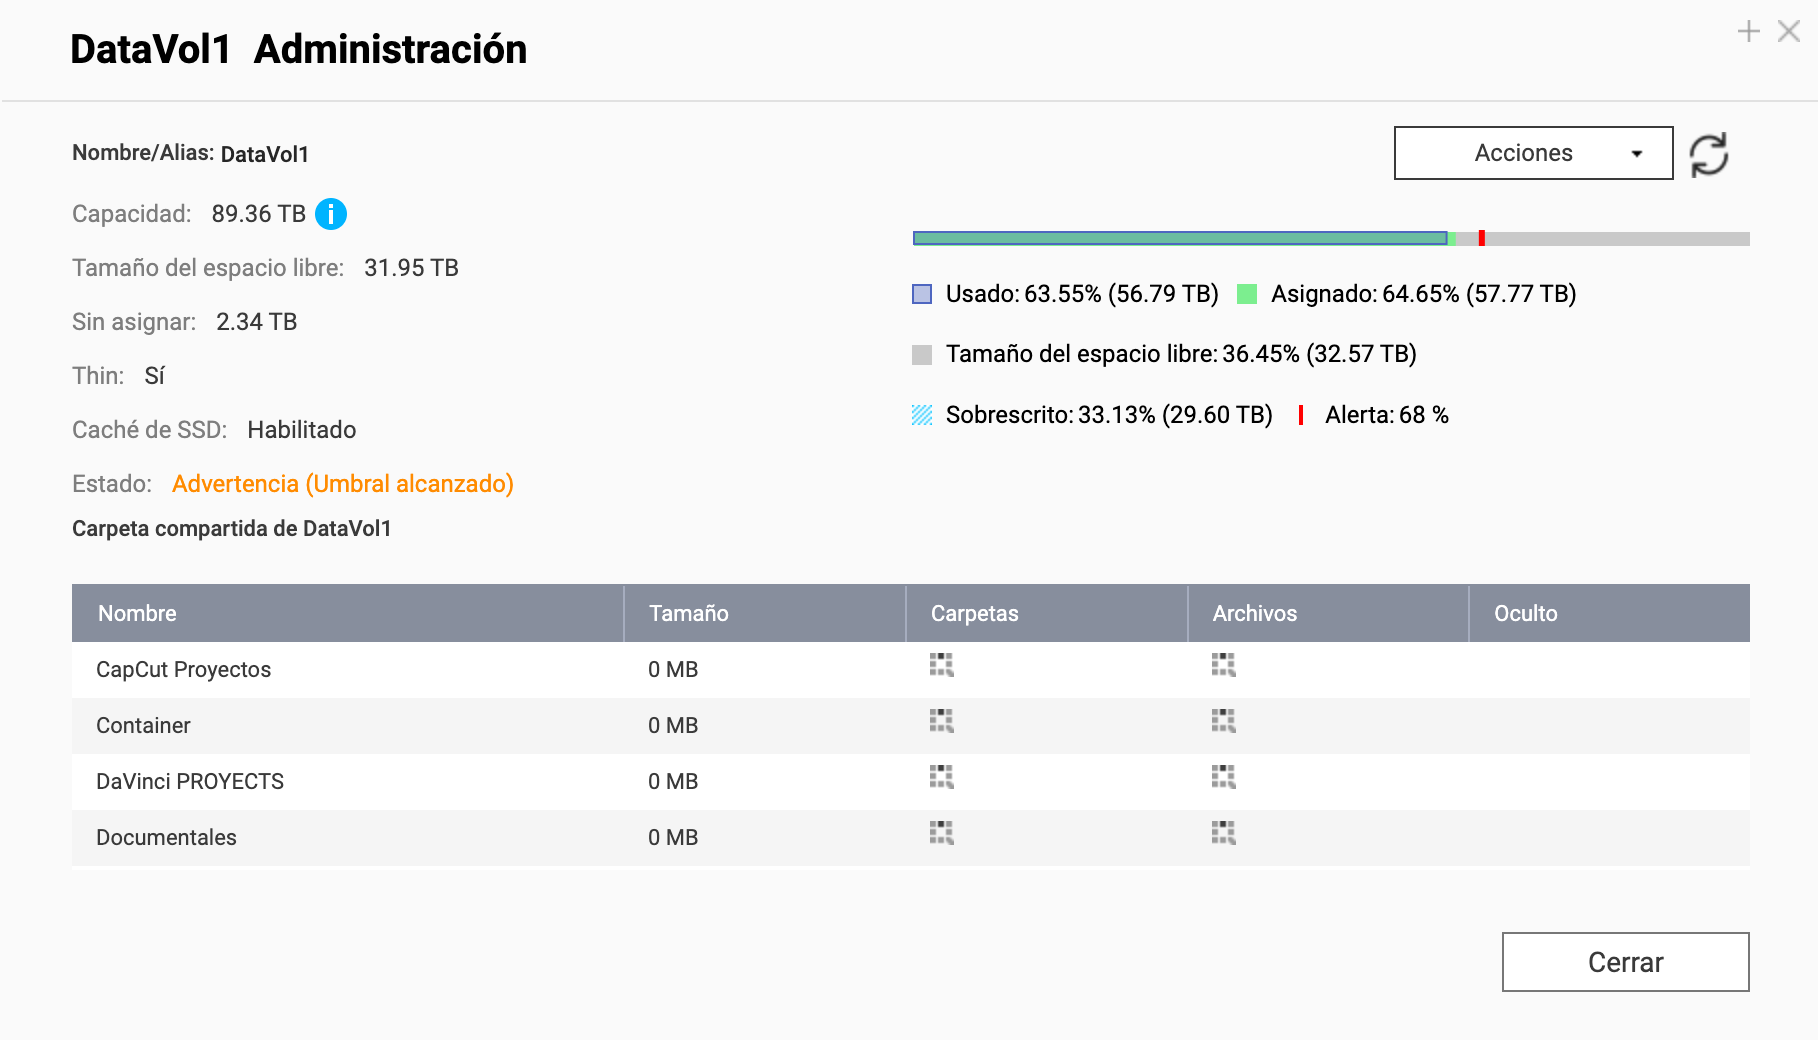Viewport: 1818px width, 1040px height.
Task: Calculate file count for CapCut Proyectos
Action: click(1223, 666)
